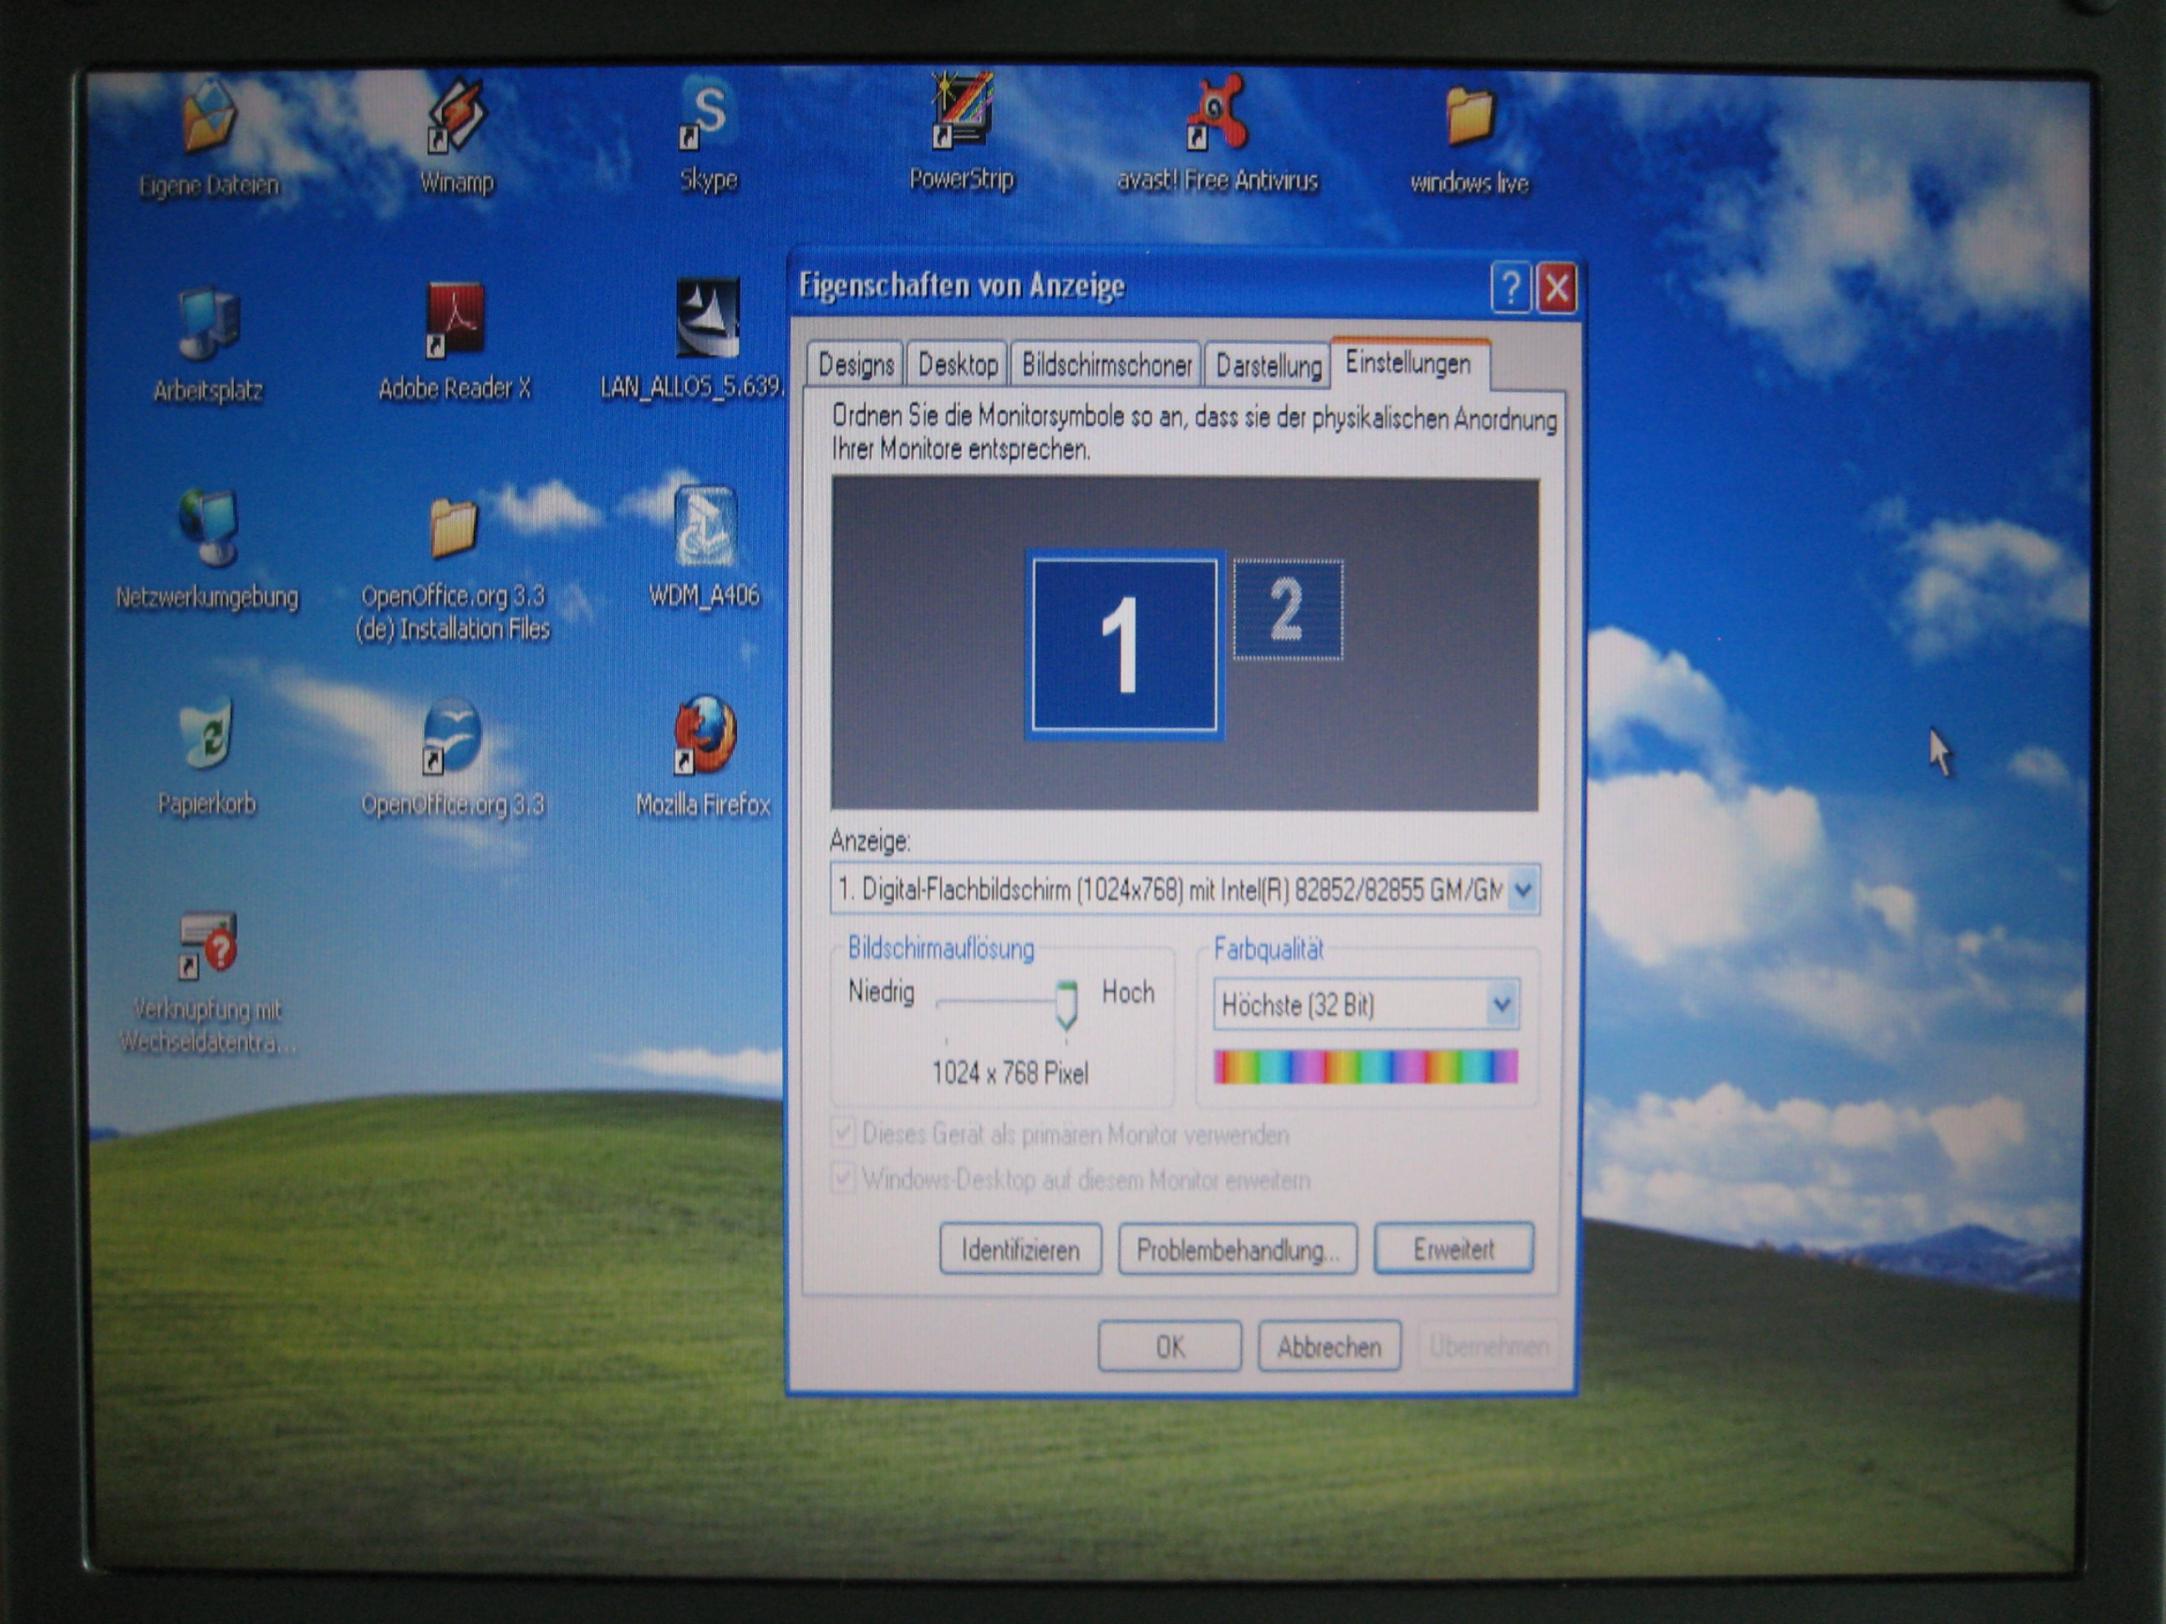Select the Papierkorb recycle bin
The height and width of the screenshot is (1624, 2166).
click(206, 735)
